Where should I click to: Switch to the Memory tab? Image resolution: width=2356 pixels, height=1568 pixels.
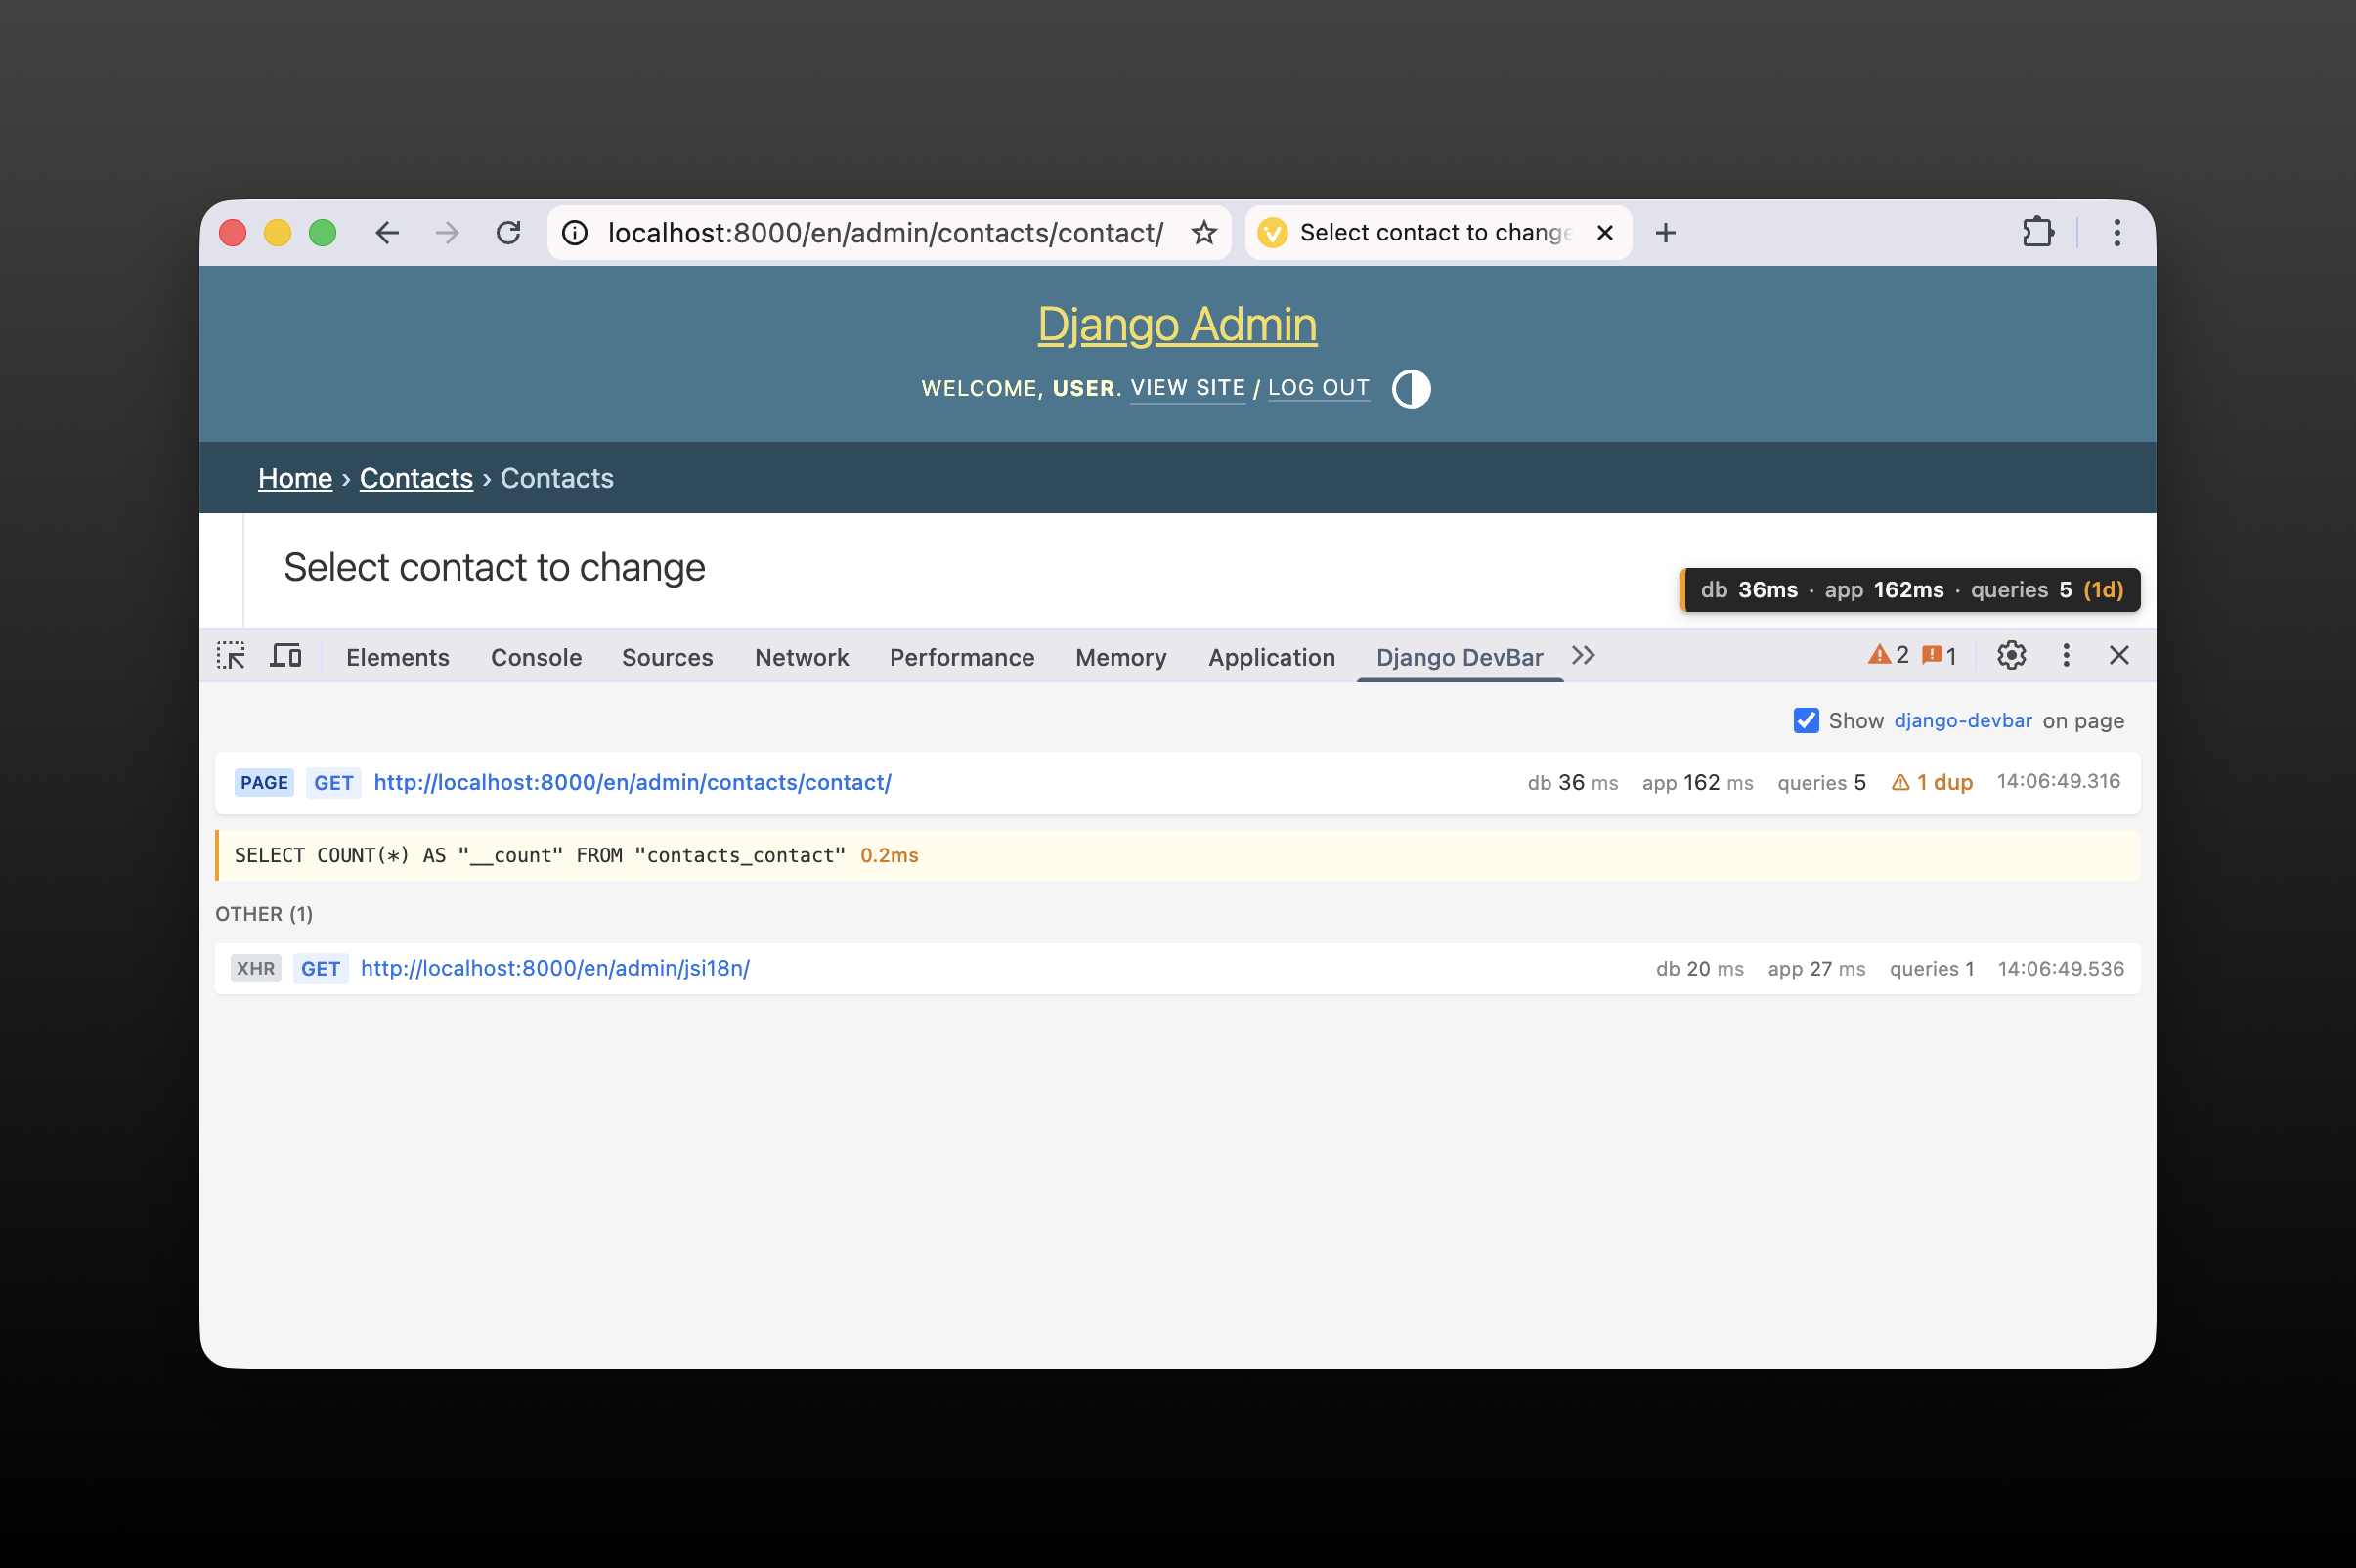[1121, 658]
